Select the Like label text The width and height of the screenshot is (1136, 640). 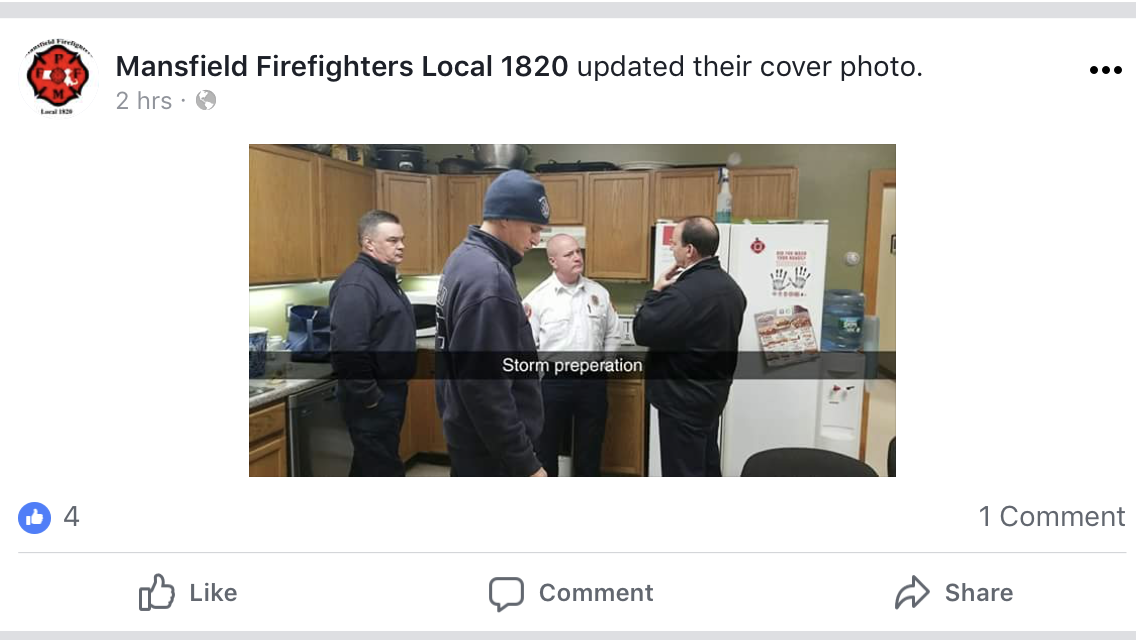coord(213,593)
